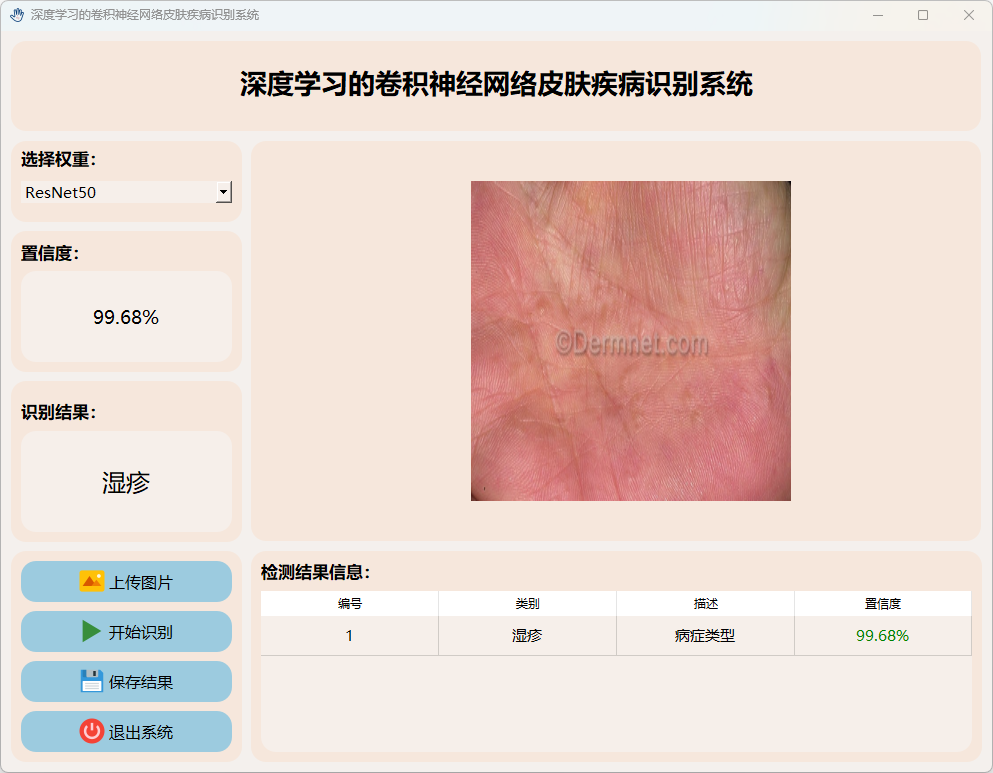993x773 pixels.
Task: Click the 99.68% confidence display box
Action: 127,317
